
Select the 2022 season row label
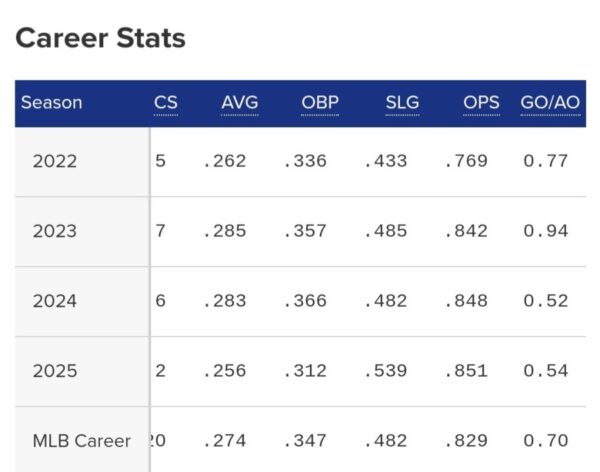coord(53,161)
